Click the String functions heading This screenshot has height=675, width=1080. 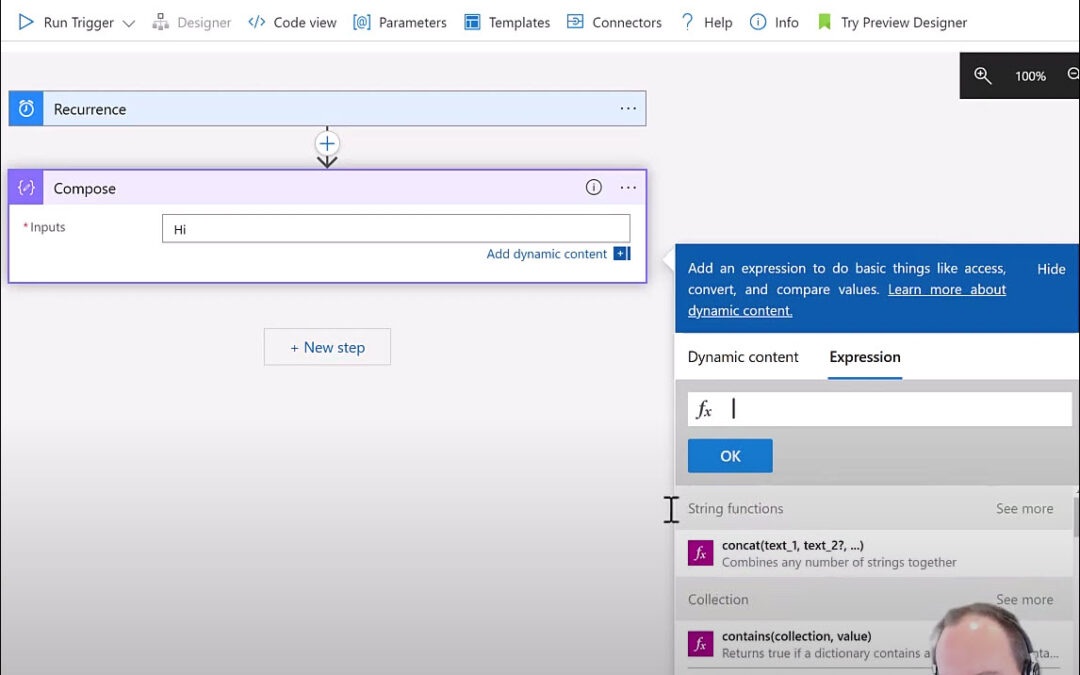click(x=736, y=508)
